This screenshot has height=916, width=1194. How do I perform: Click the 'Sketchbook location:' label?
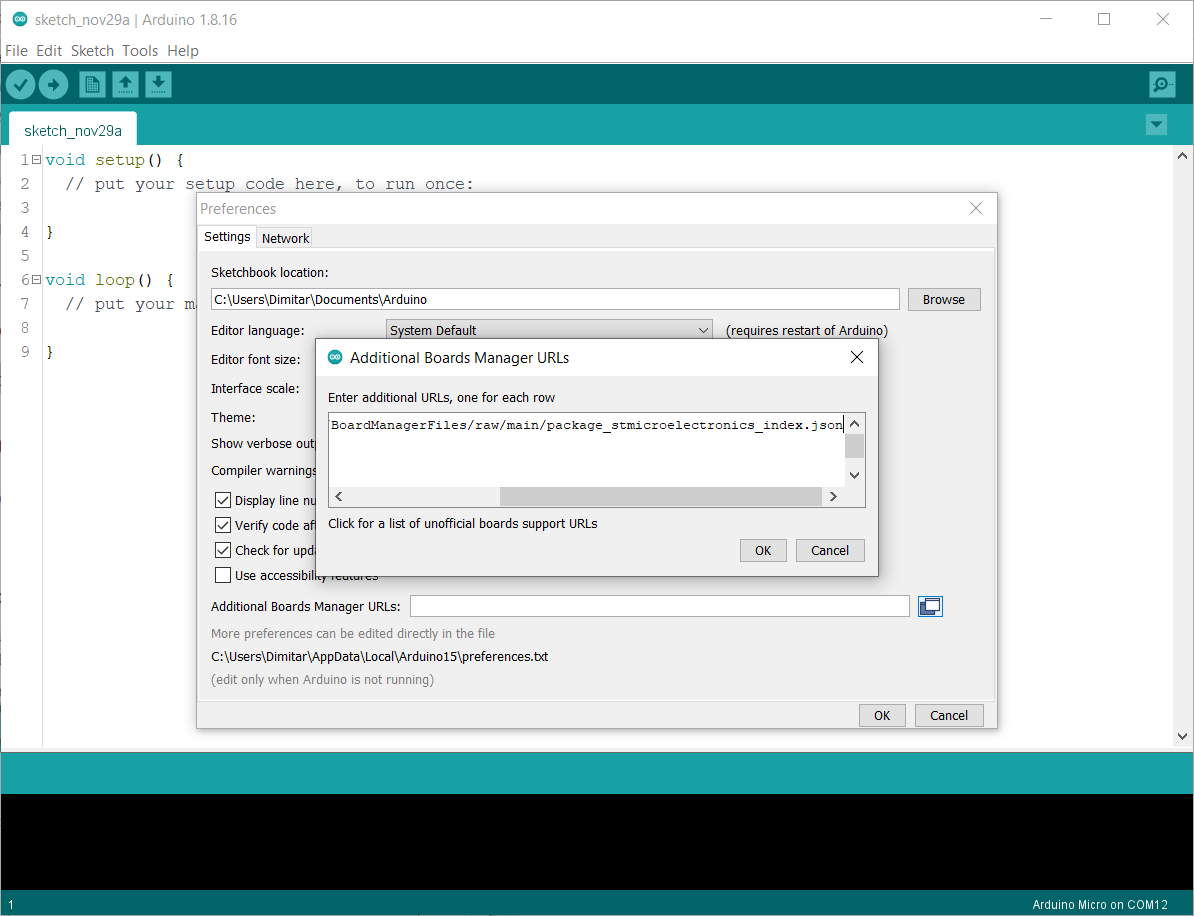pos(270,273)
